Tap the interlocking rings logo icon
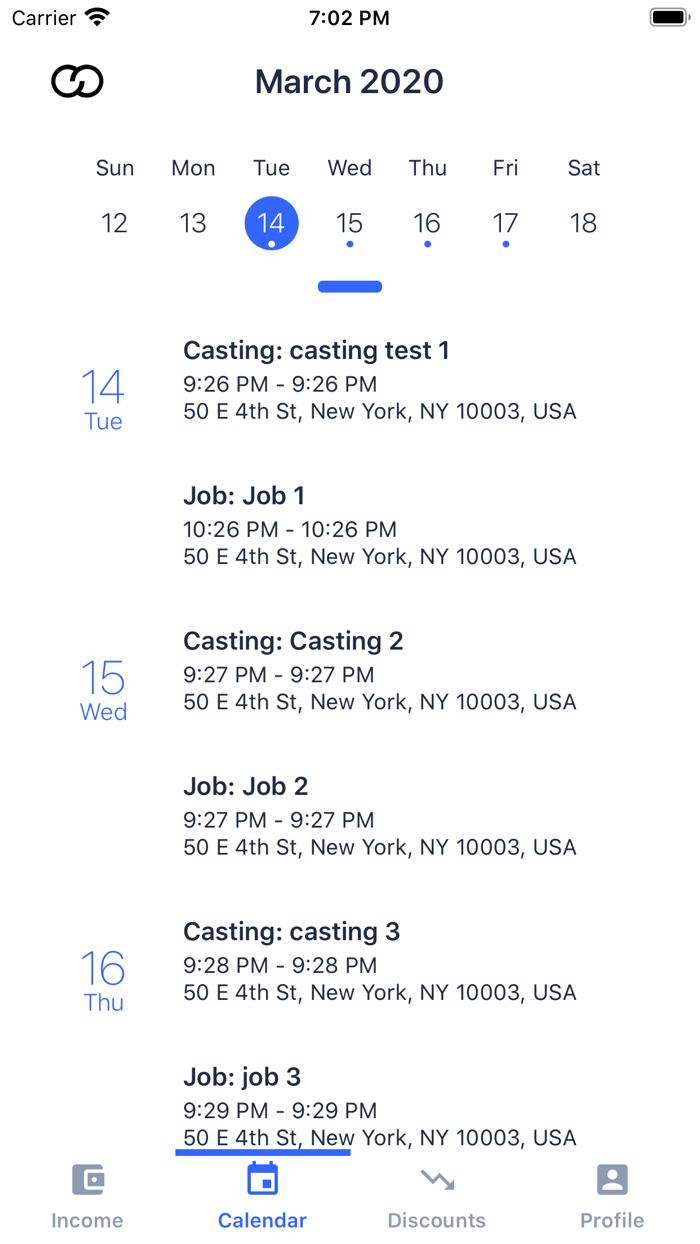Viewport: 700px width, 1244px height. click(77, 81)
